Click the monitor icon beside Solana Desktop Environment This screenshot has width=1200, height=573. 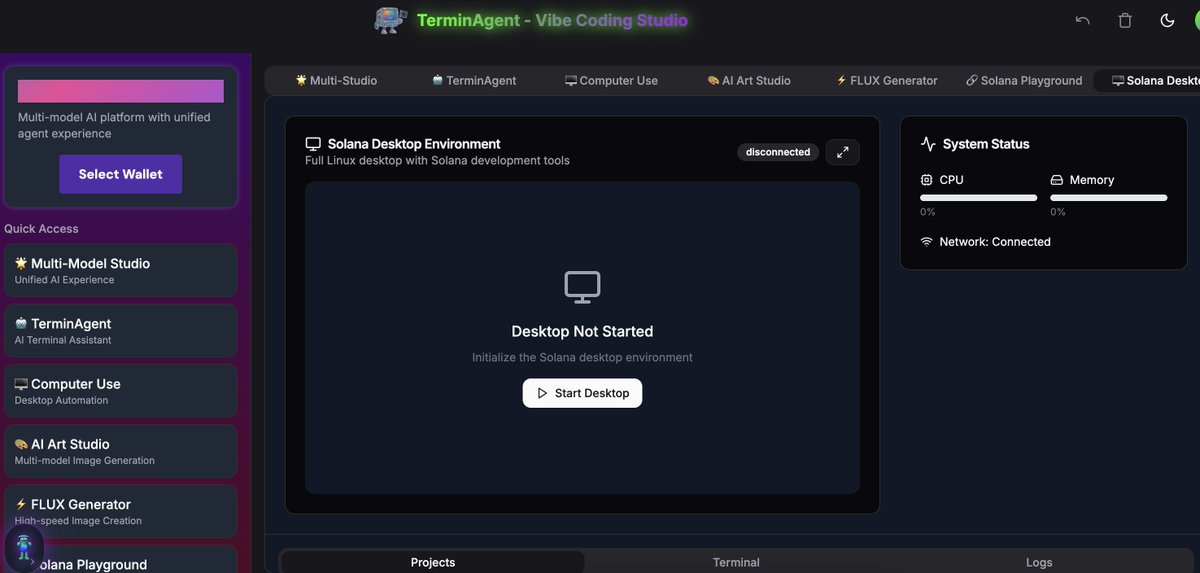click(313, 144)
